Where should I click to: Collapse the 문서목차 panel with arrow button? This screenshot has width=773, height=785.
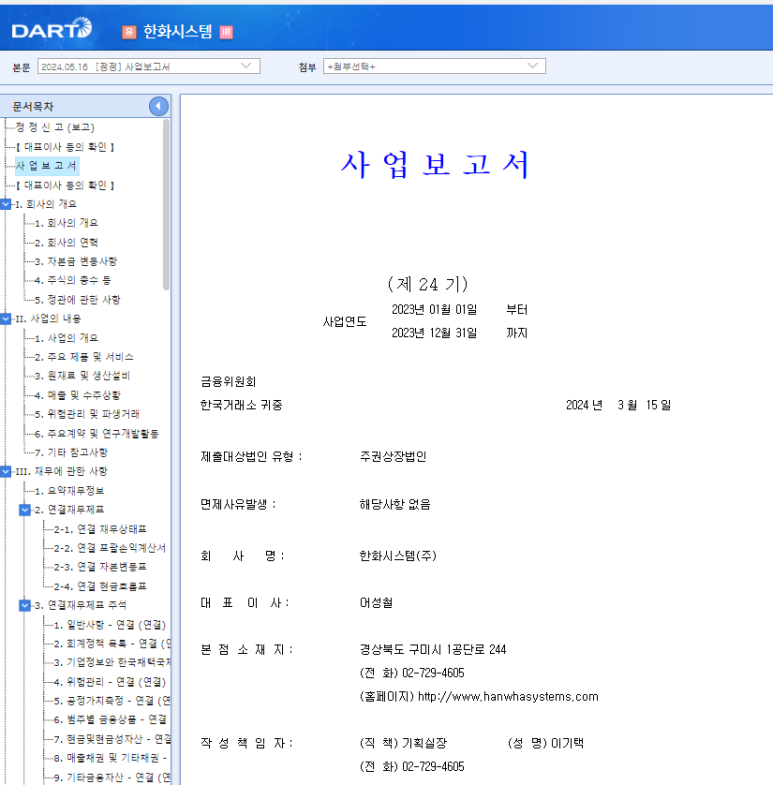point(159,106)
